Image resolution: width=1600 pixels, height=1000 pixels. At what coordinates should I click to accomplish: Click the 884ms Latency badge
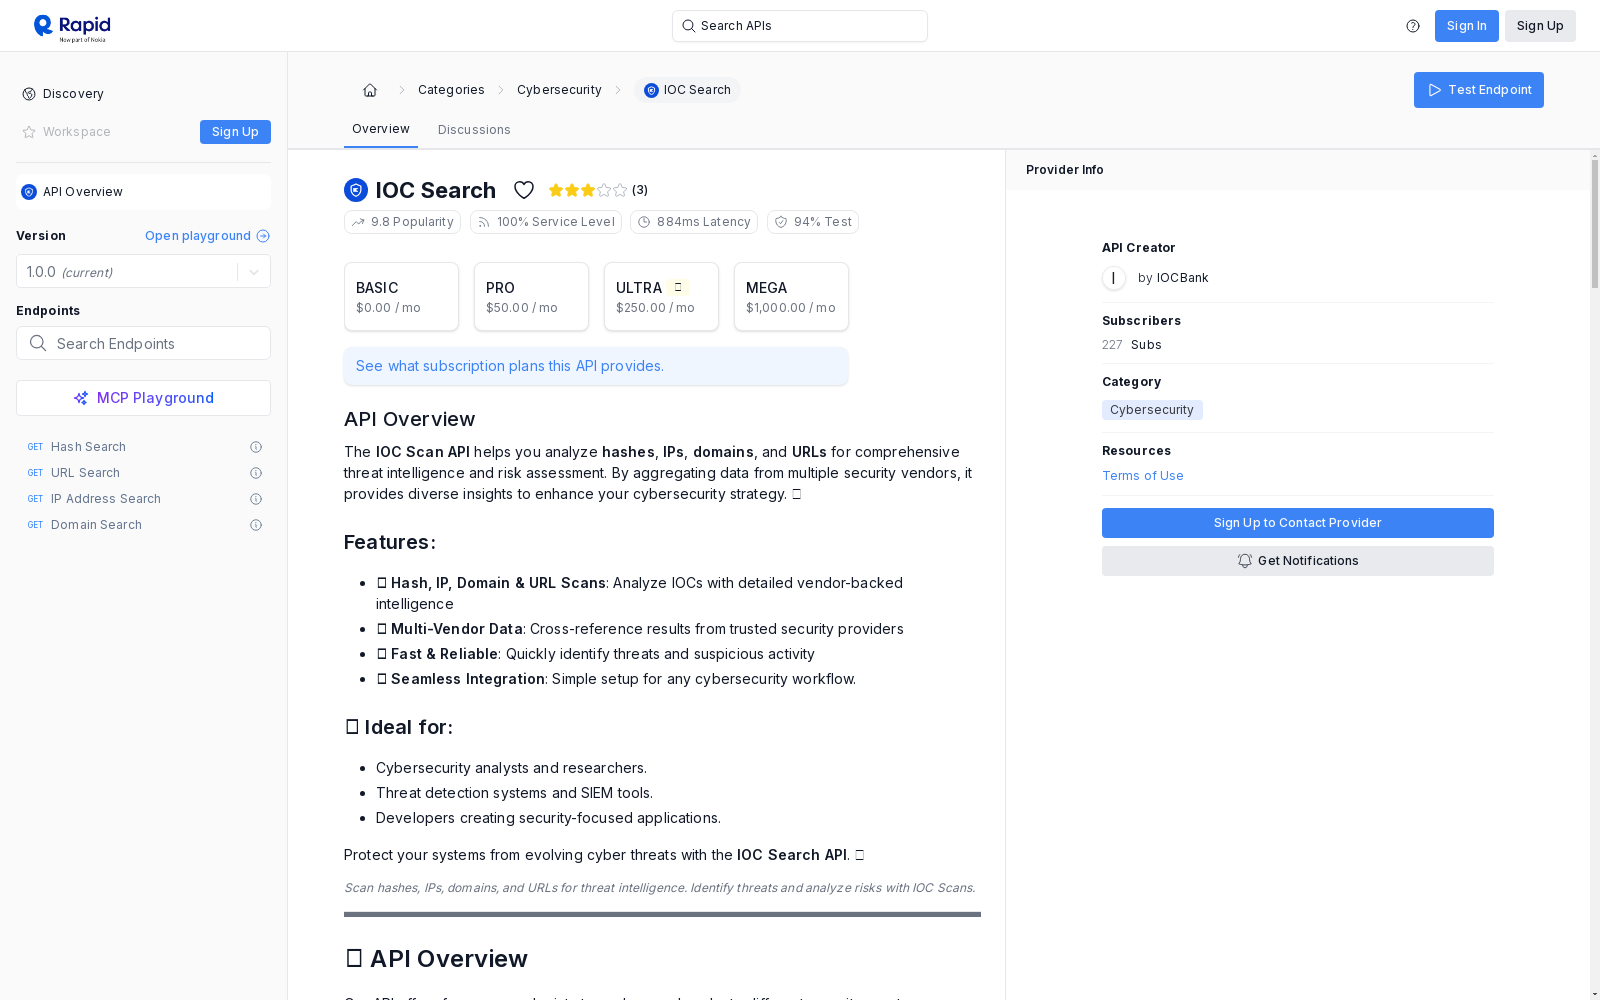(694, 222)
